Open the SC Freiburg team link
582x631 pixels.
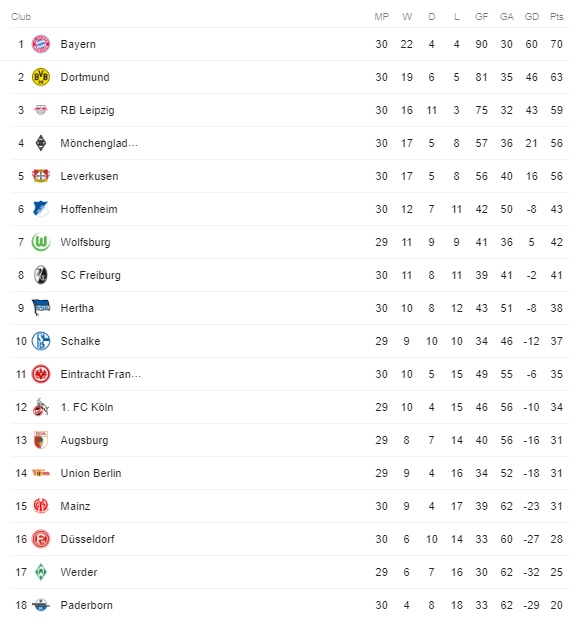(91, 275)
